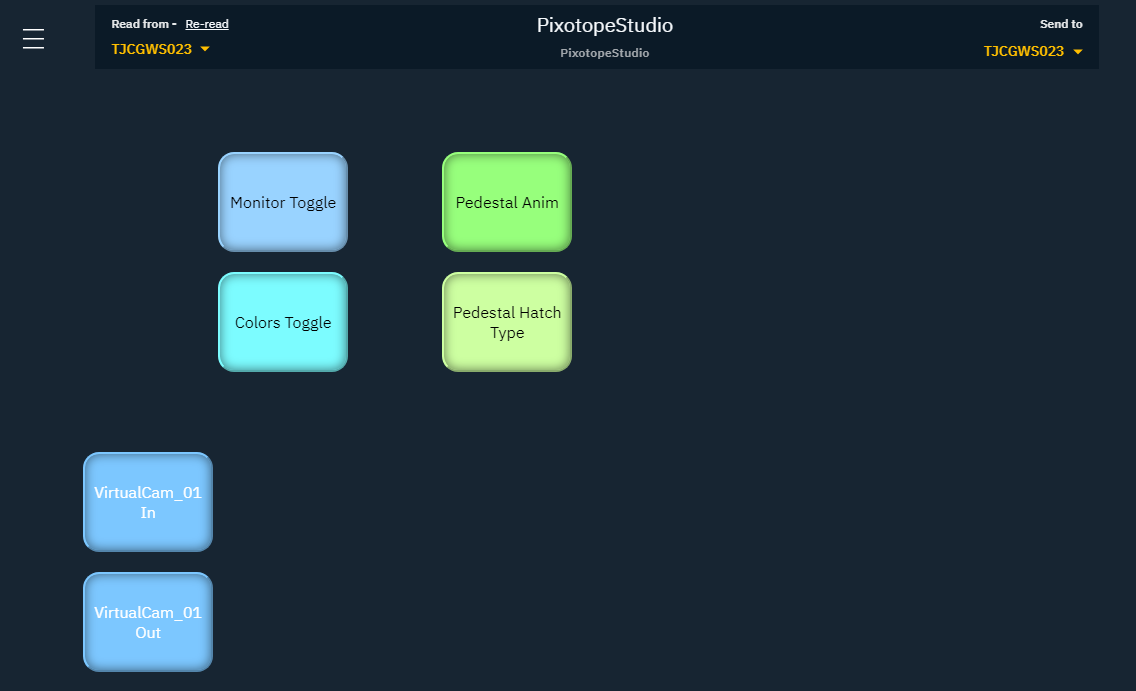Click the "Read from -" label

click(144, 24)
